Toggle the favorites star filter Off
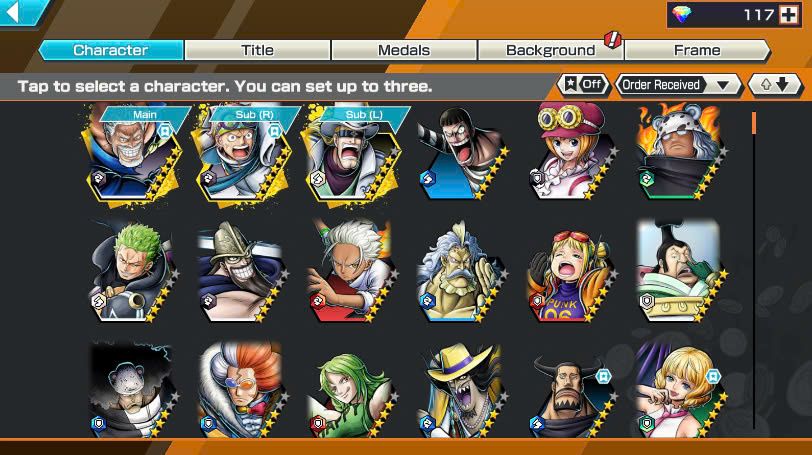Screen dimensions: 812x455 584,84
